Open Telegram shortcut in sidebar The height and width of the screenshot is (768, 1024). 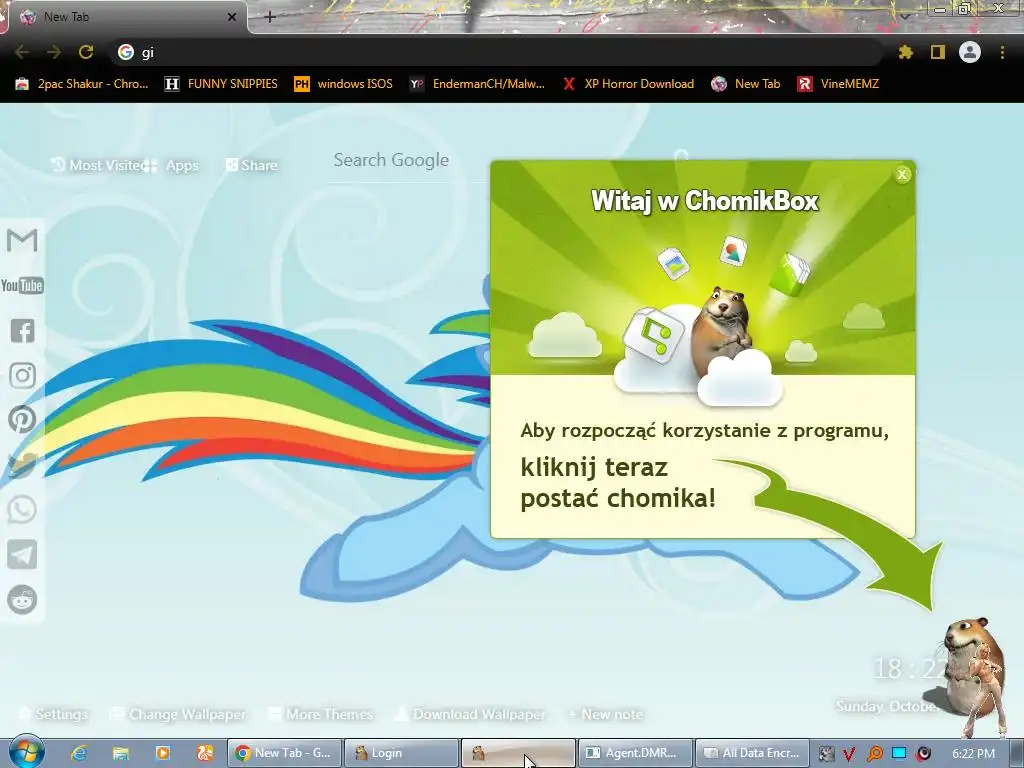point(22,554)
